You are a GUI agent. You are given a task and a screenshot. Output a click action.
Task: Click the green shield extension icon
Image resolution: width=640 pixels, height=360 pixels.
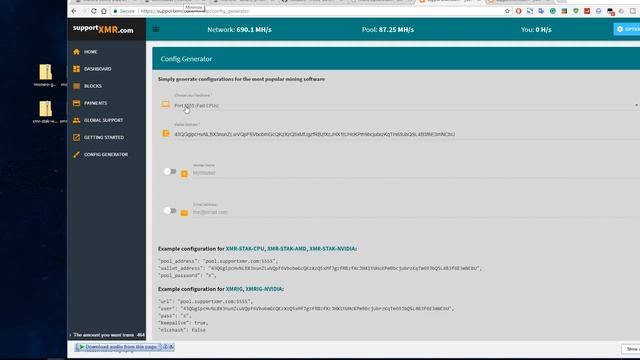576,11
